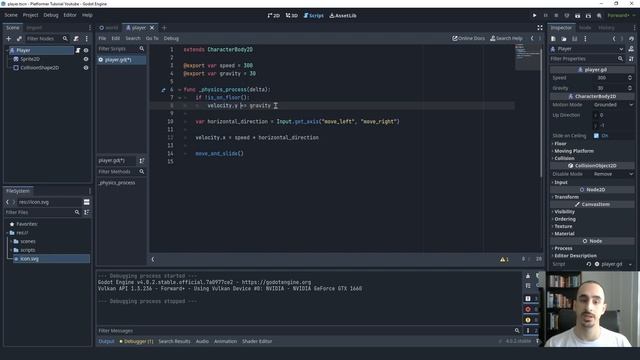Open the Project menu

tap(30, 15)
